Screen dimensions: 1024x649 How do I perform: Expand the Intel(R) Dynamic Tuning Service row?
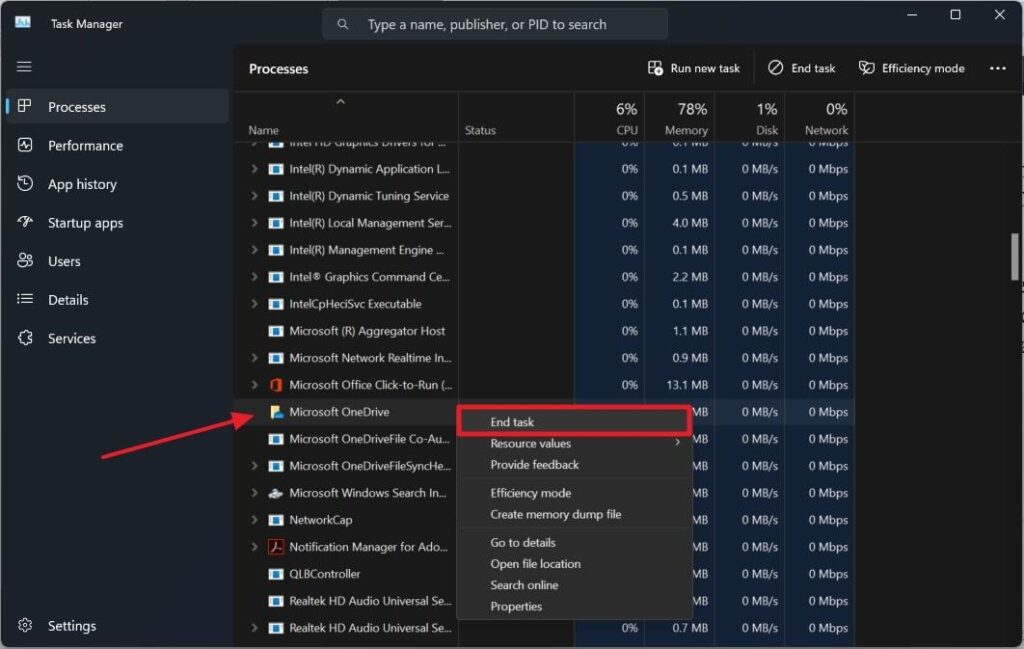[x=254, y=196]
